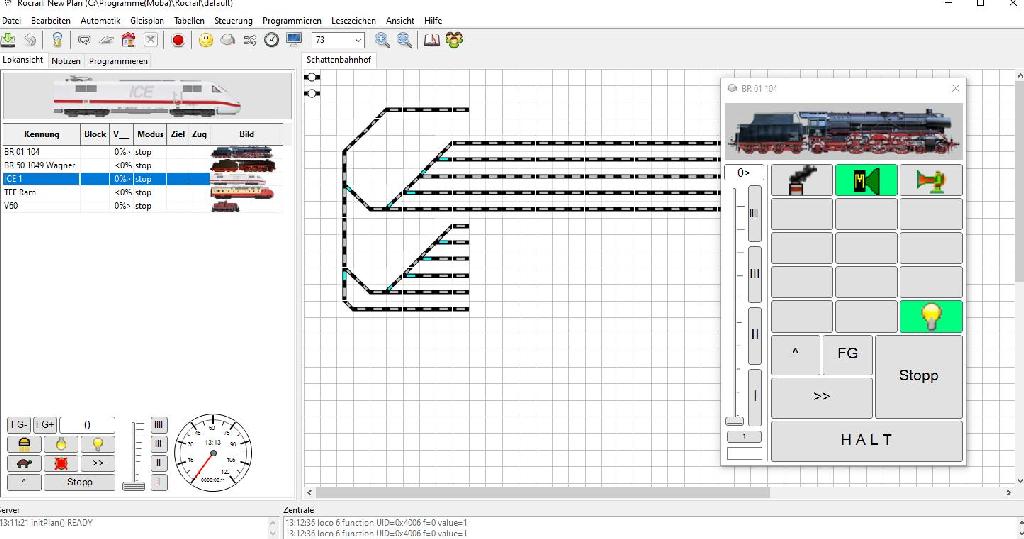Click the clock icon in toolbar
Viewport: 1024px width, 539px height.
[271, 40]
